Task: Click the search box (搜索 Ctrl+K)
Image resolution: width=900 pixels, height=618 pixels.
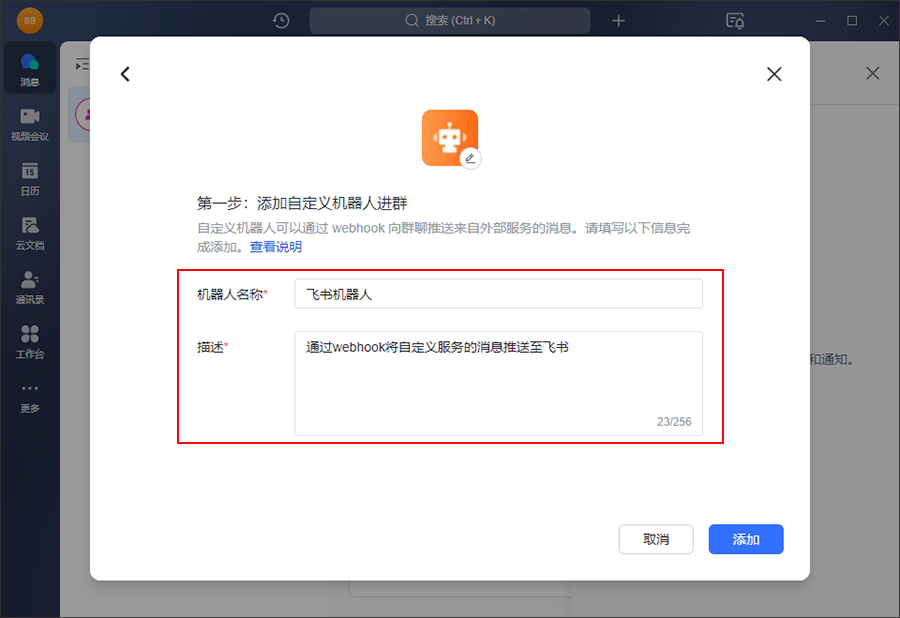Action: (x=449, y=21)
